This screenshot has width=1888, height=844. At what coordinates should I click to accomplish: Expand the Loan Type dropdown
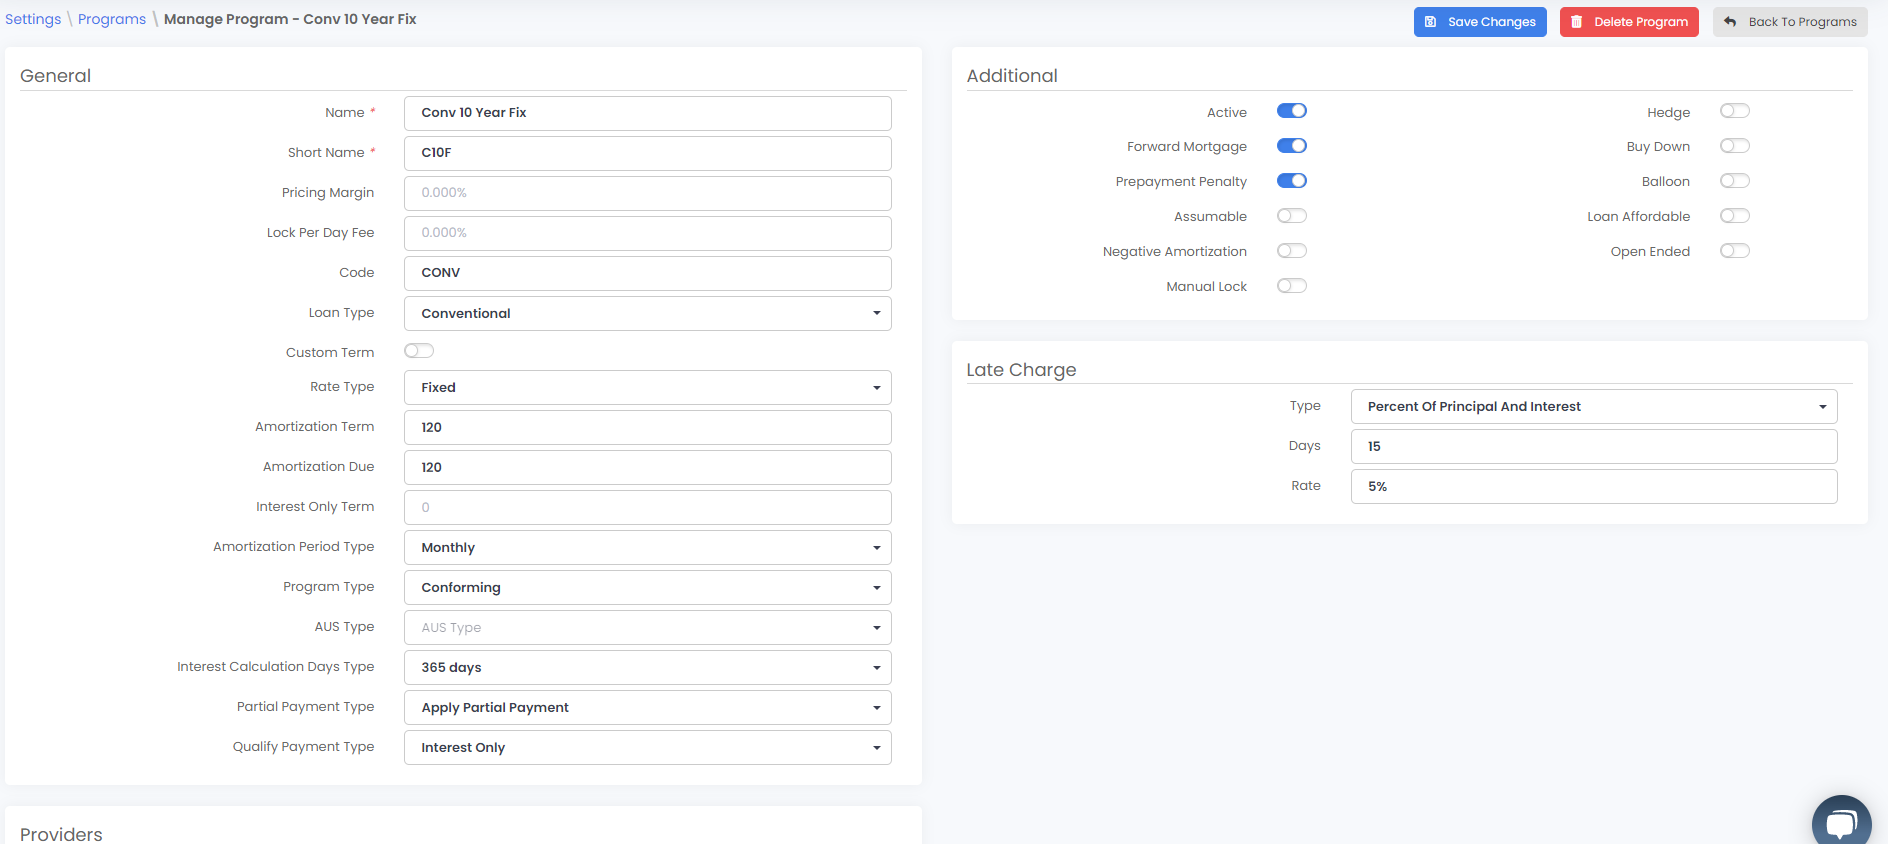(x=647, y=313)
